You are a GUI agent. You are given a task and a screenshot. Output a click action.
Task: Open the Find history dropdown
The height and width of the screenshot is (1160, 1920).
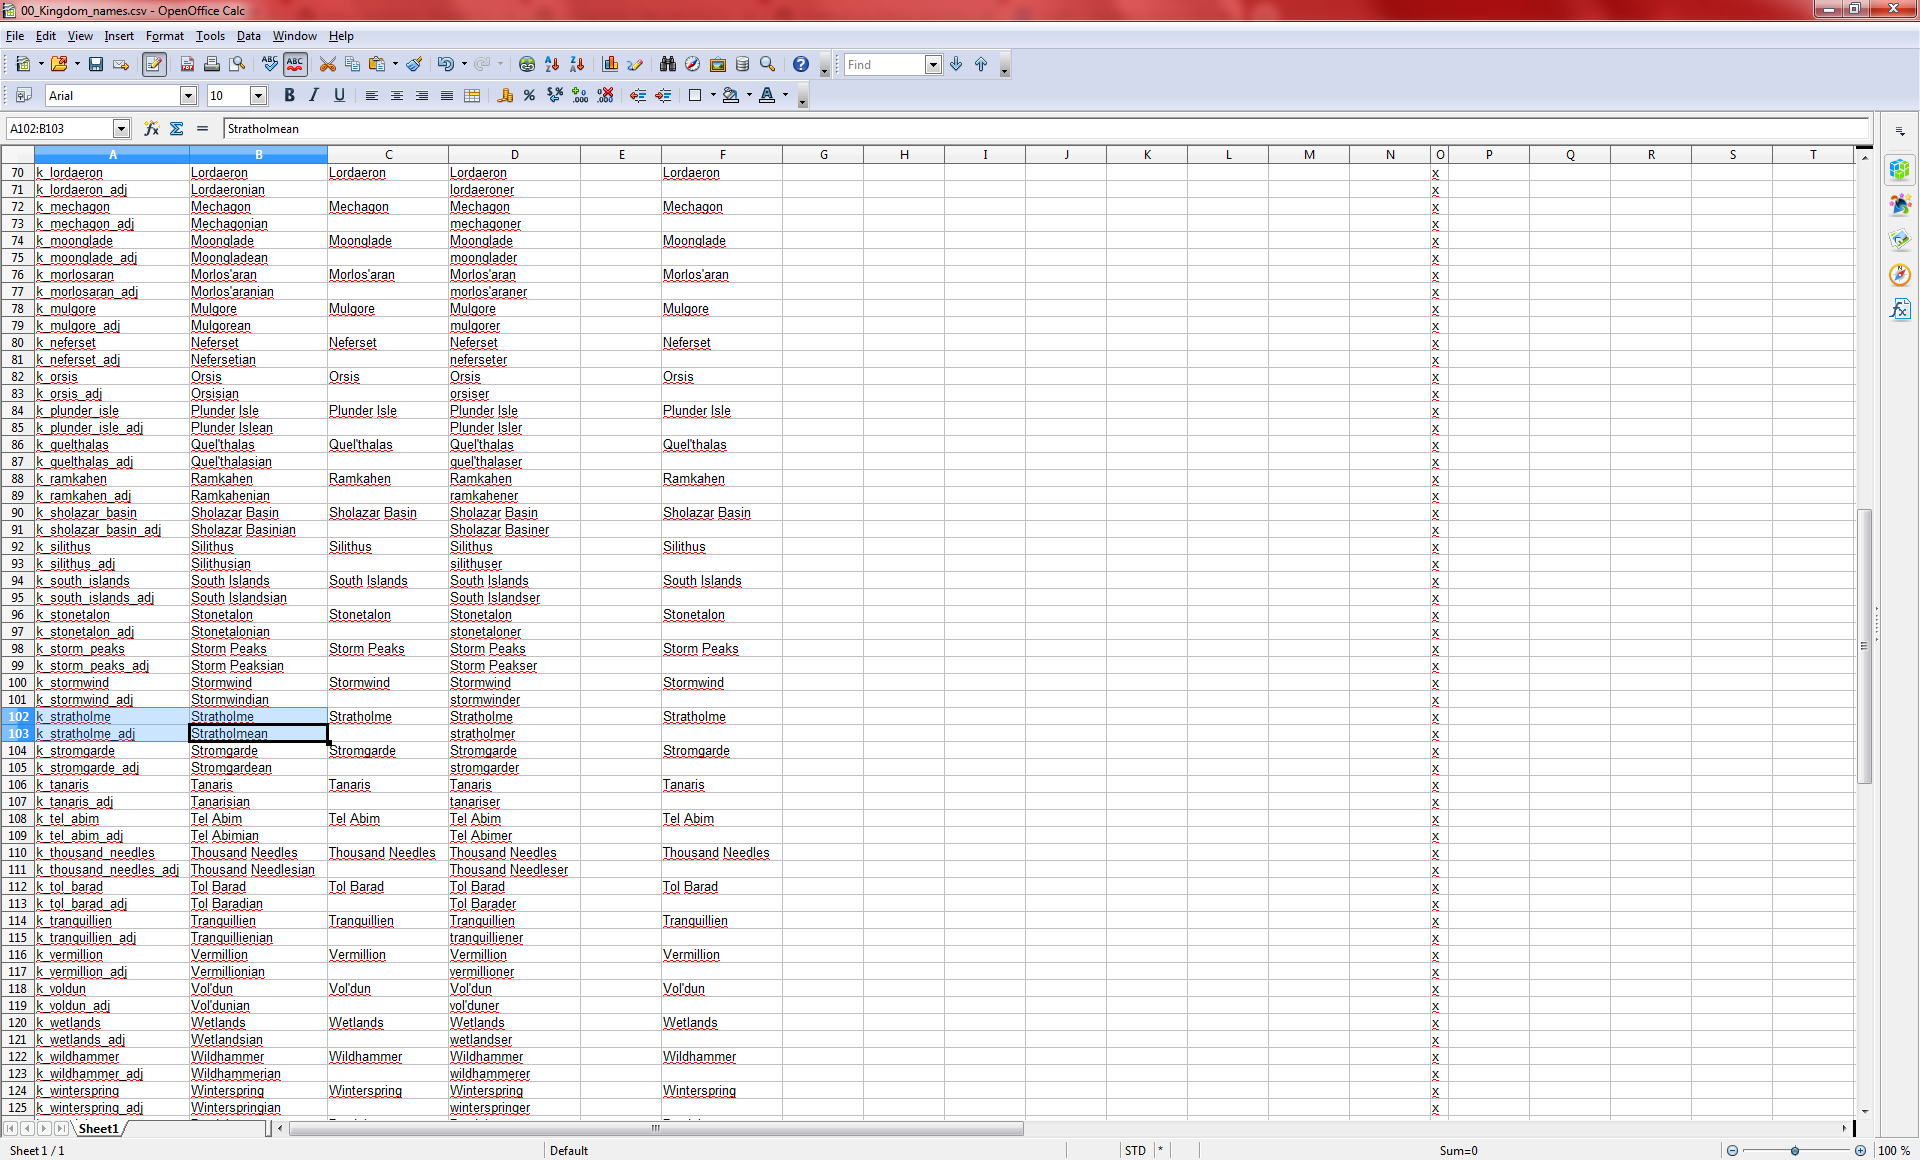click(x=933, y=65)
